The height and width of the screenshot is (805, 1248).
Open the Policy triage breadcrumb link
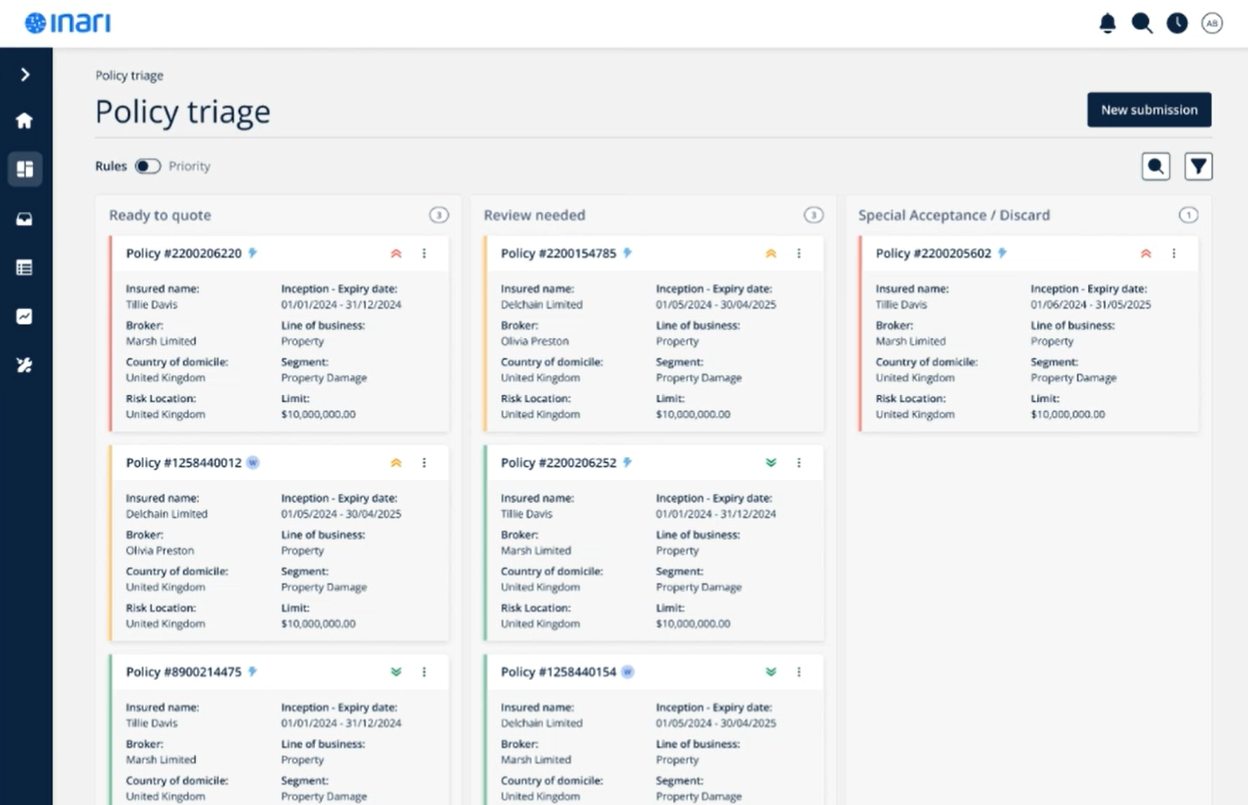click(x=129, y=75)
